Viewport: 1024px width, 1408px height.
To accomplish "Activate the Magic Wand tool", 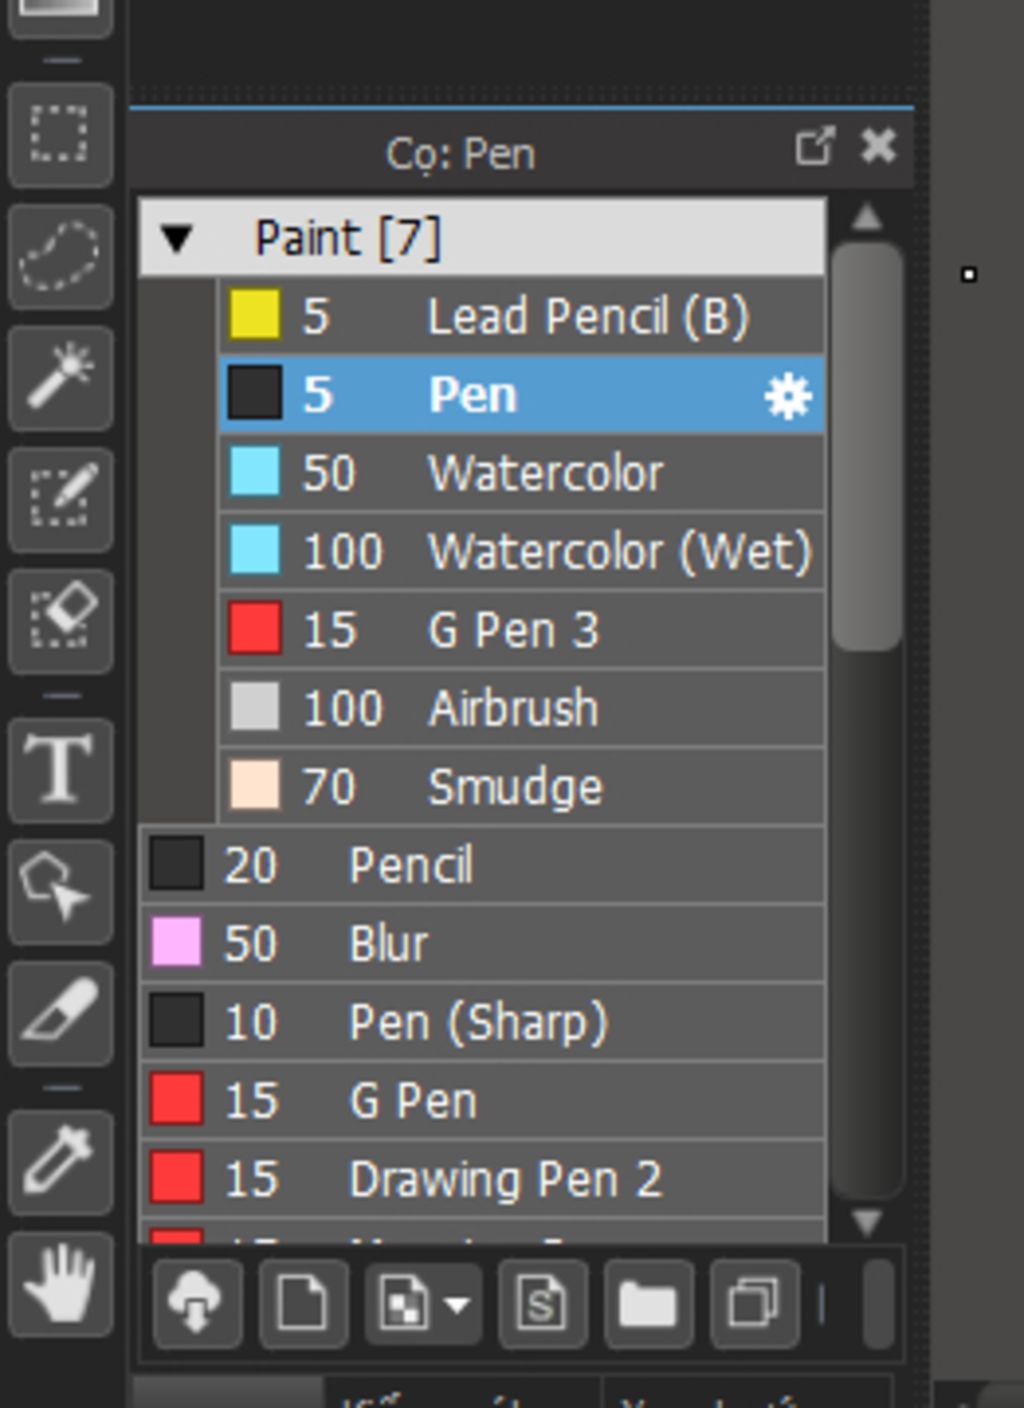I will click(59, 377).
